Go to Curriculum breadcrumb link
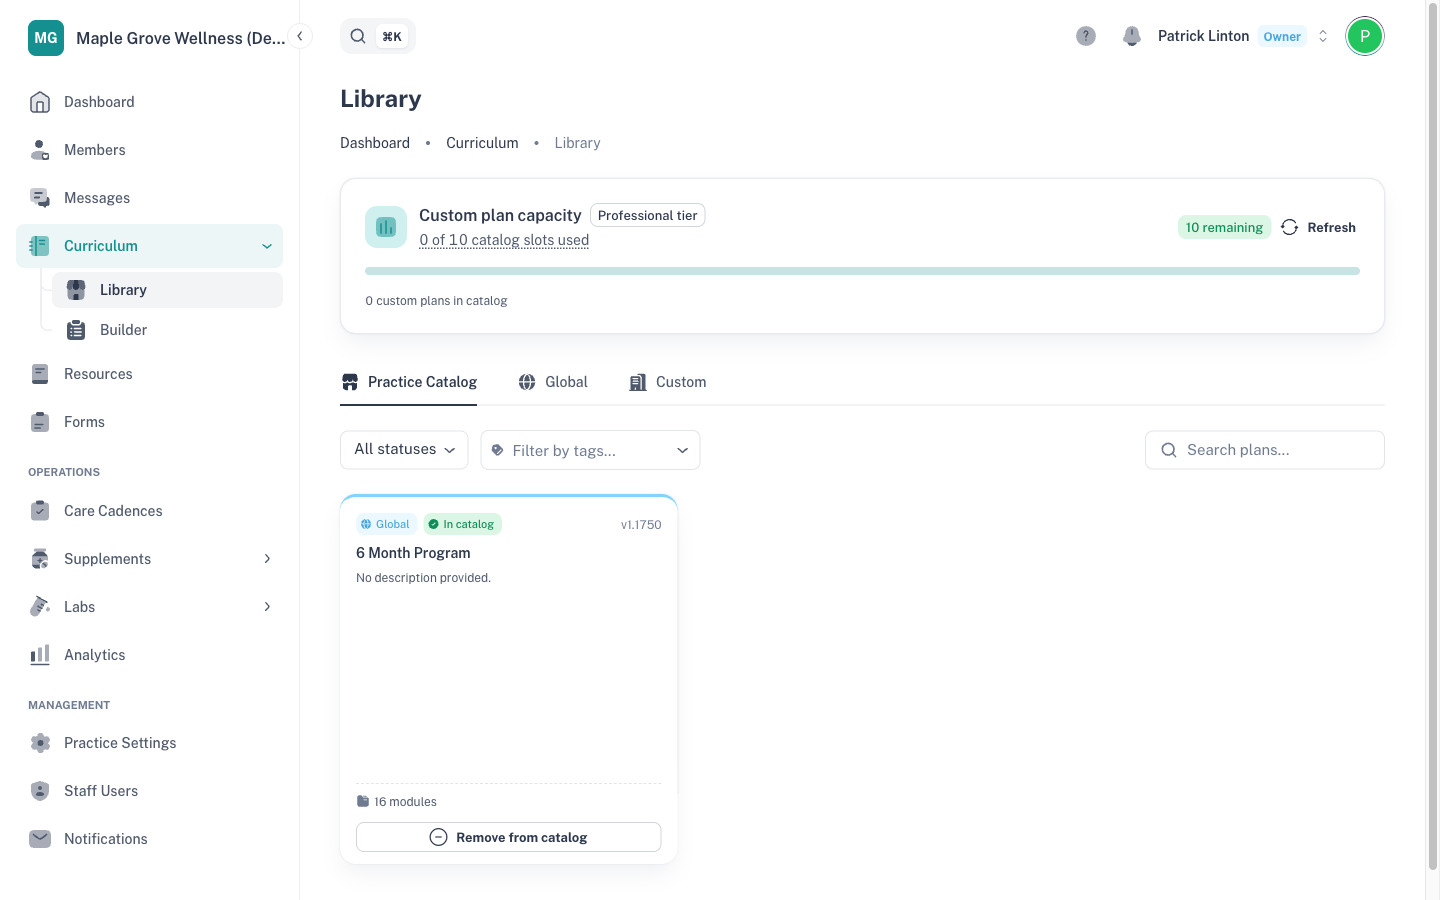The image size is (1440, 900). [x=482, y=143]
